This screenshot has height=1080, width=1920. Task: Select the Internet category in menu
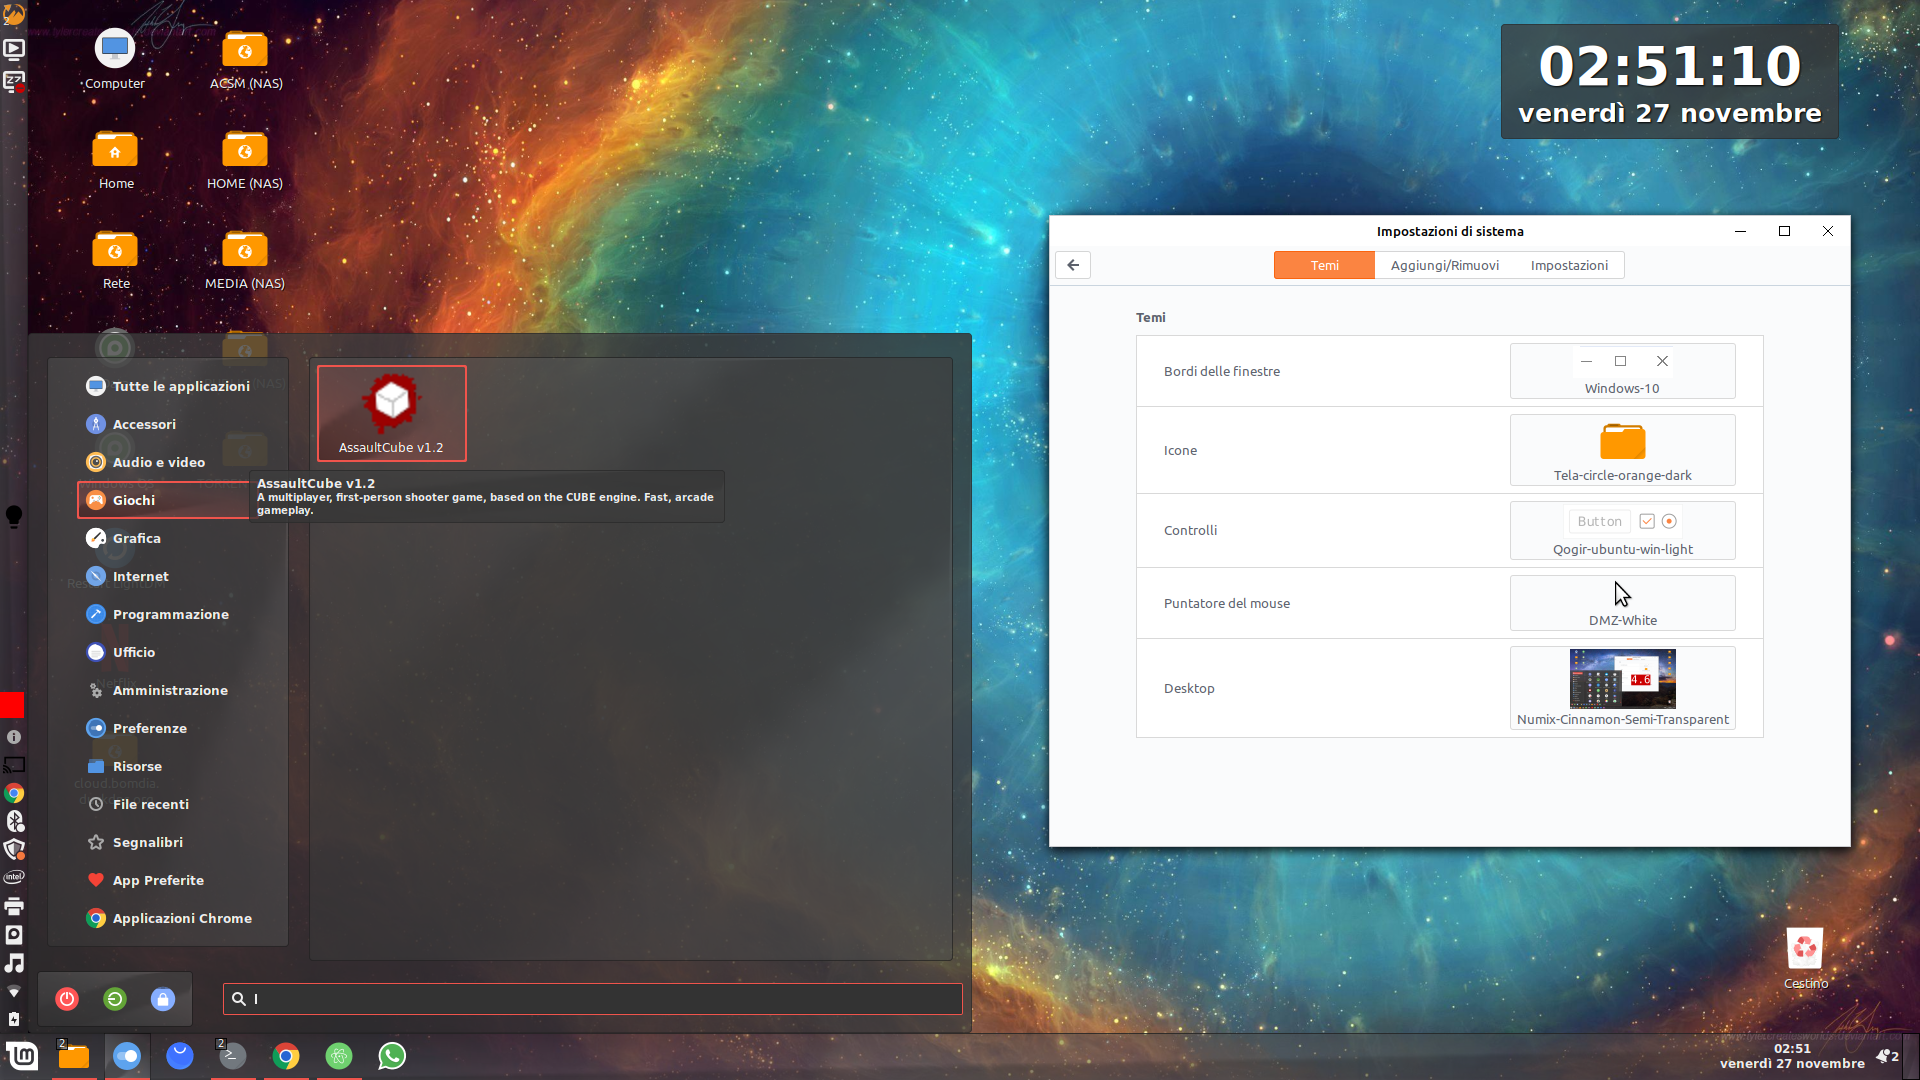tap(141, 576)
